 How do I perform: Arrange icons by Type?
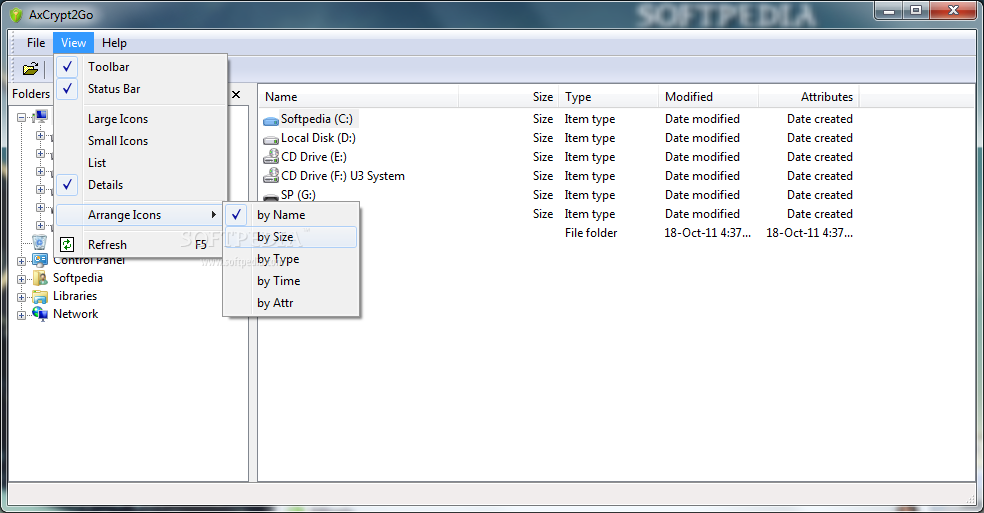click(291, 259)
